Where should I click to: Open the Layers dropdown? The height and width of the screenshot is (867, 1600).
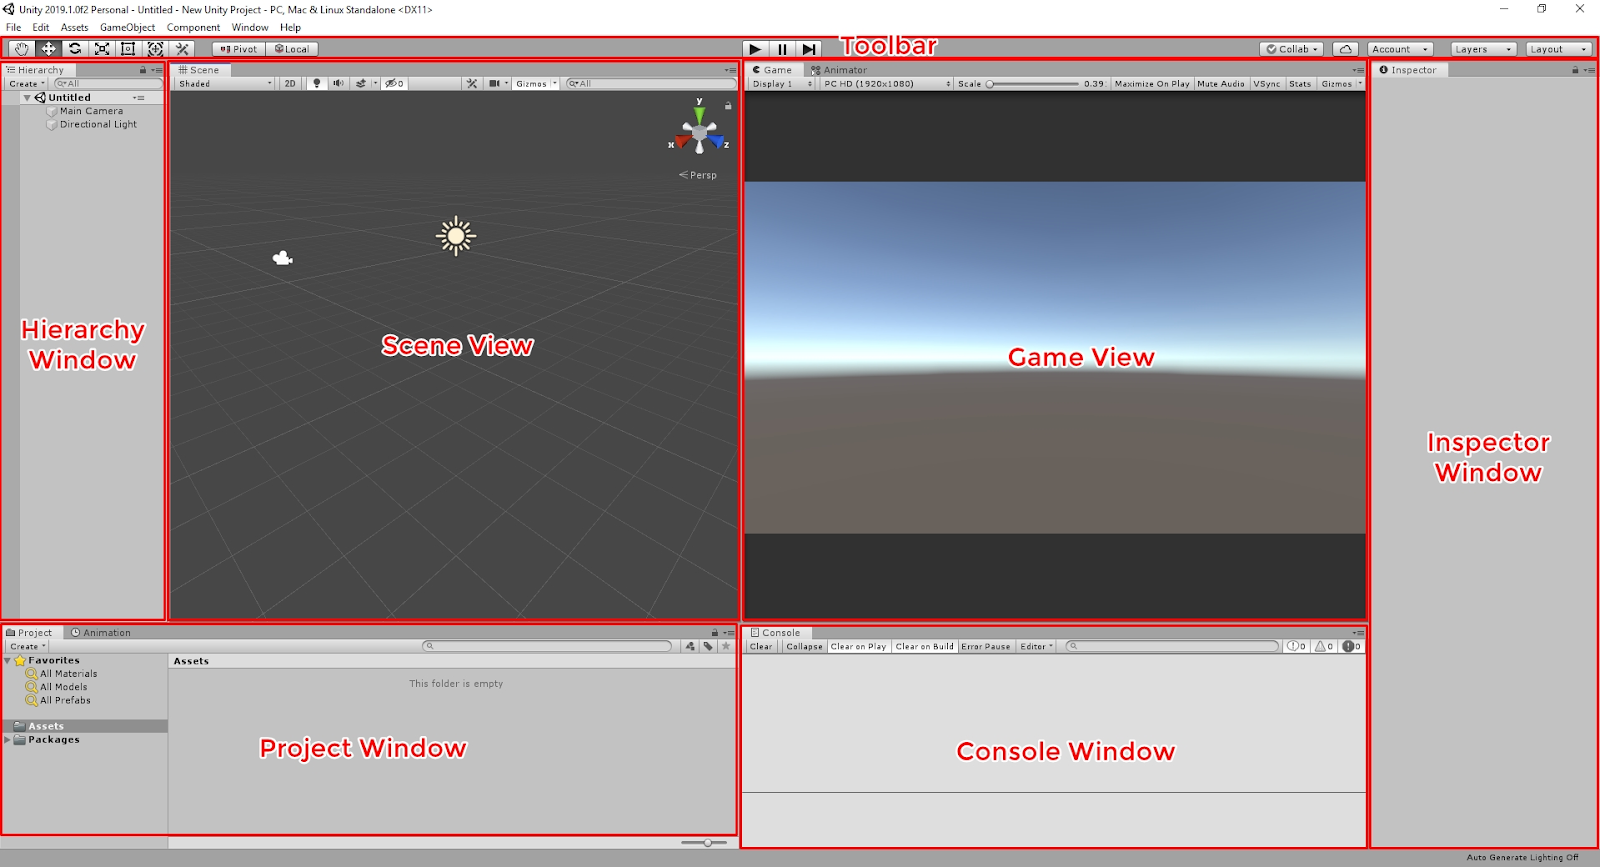1483,49
